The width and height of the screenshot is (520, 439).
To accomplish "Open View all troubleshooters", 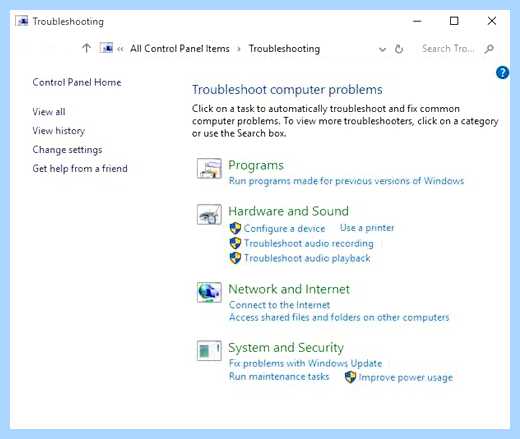I will tap(49, 112).
